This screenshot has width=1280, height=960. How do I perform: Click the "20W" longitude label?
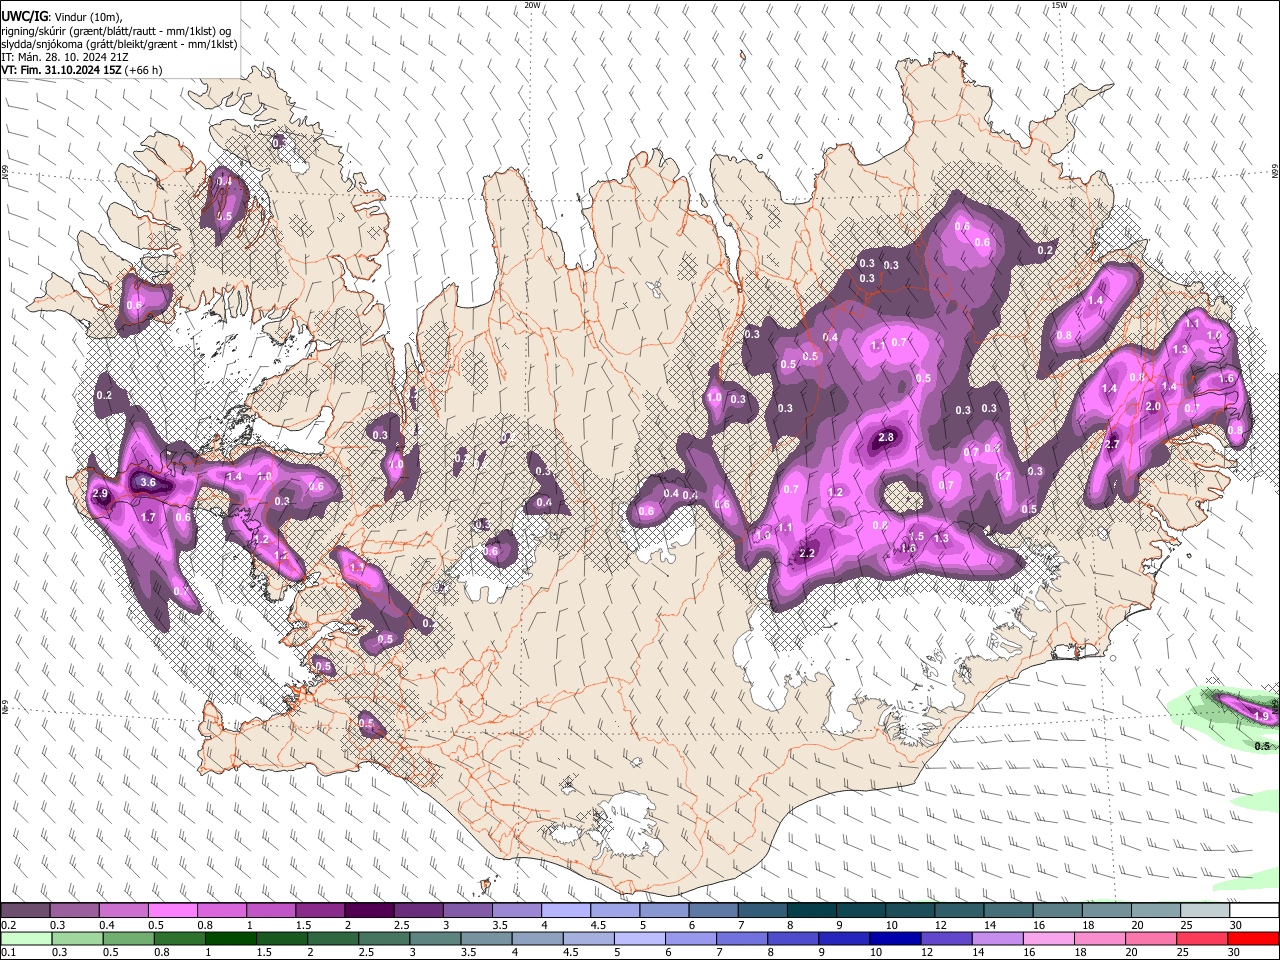point(533,5)
